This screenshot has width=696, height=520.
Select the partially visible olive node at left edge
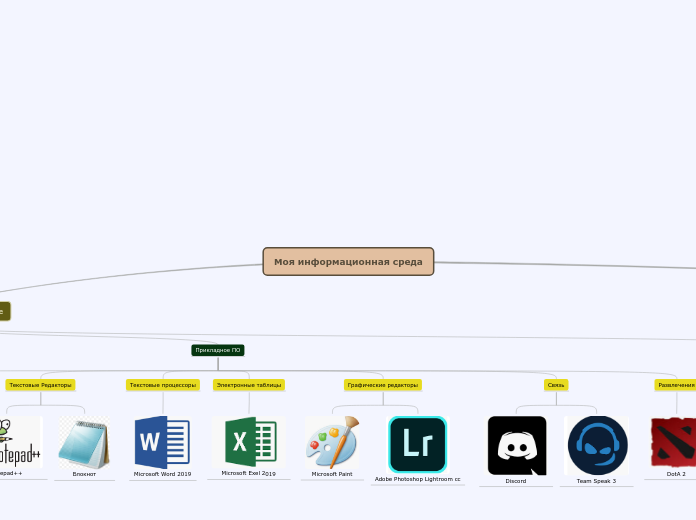pos(4,311)
